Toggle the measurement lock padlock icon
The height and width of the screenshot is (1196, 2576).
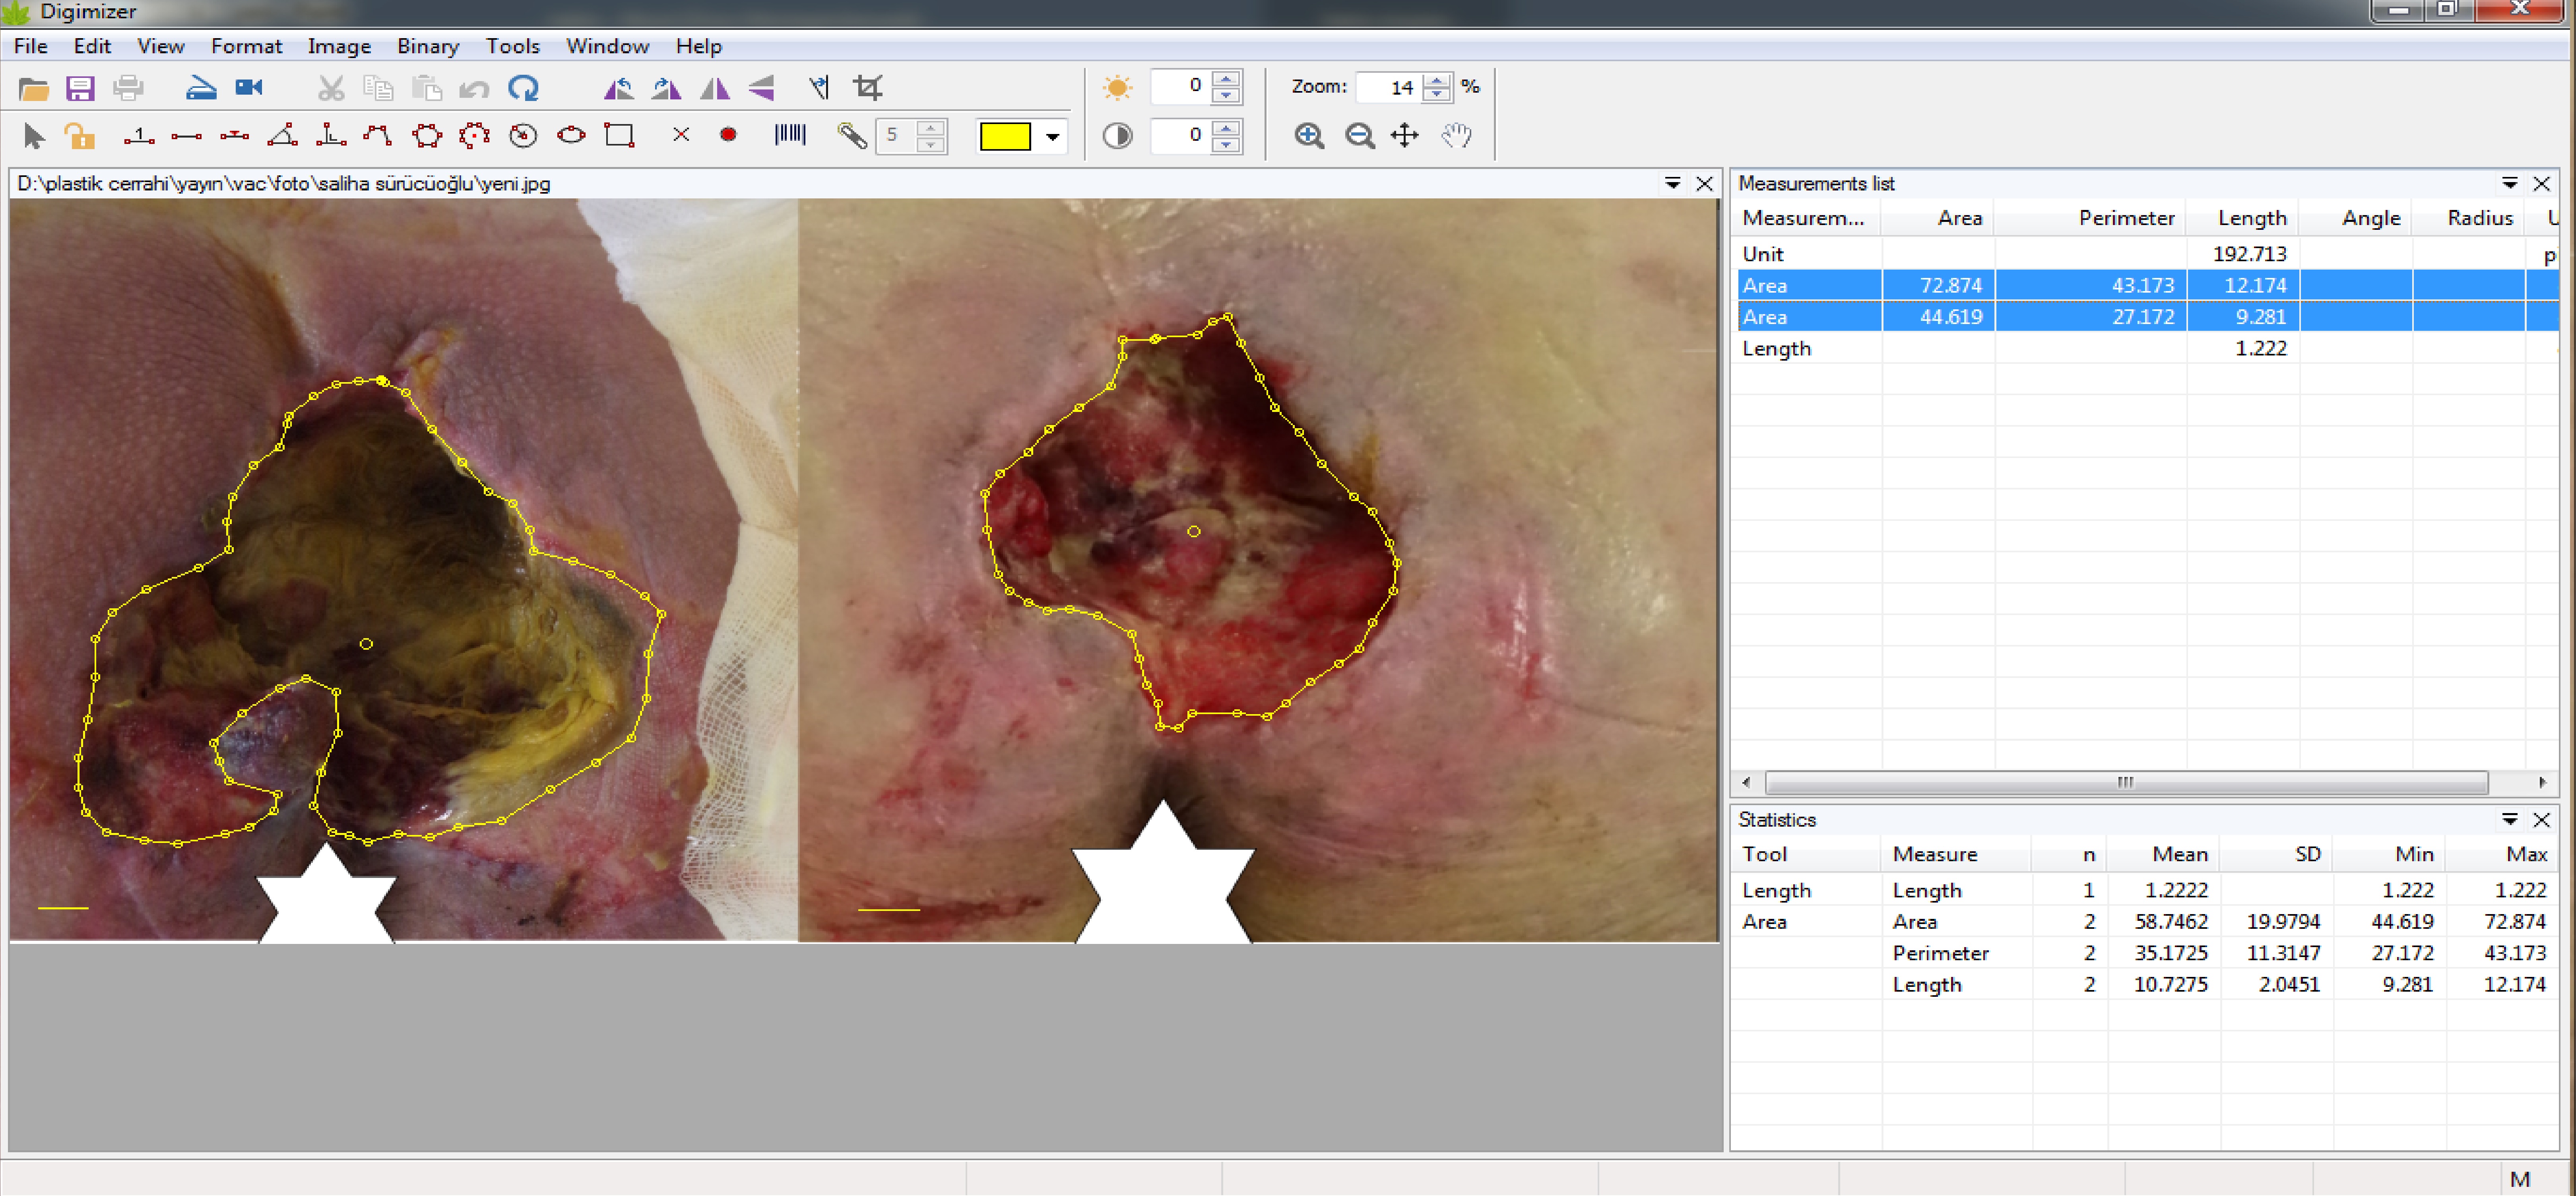[x=80, y=136]
